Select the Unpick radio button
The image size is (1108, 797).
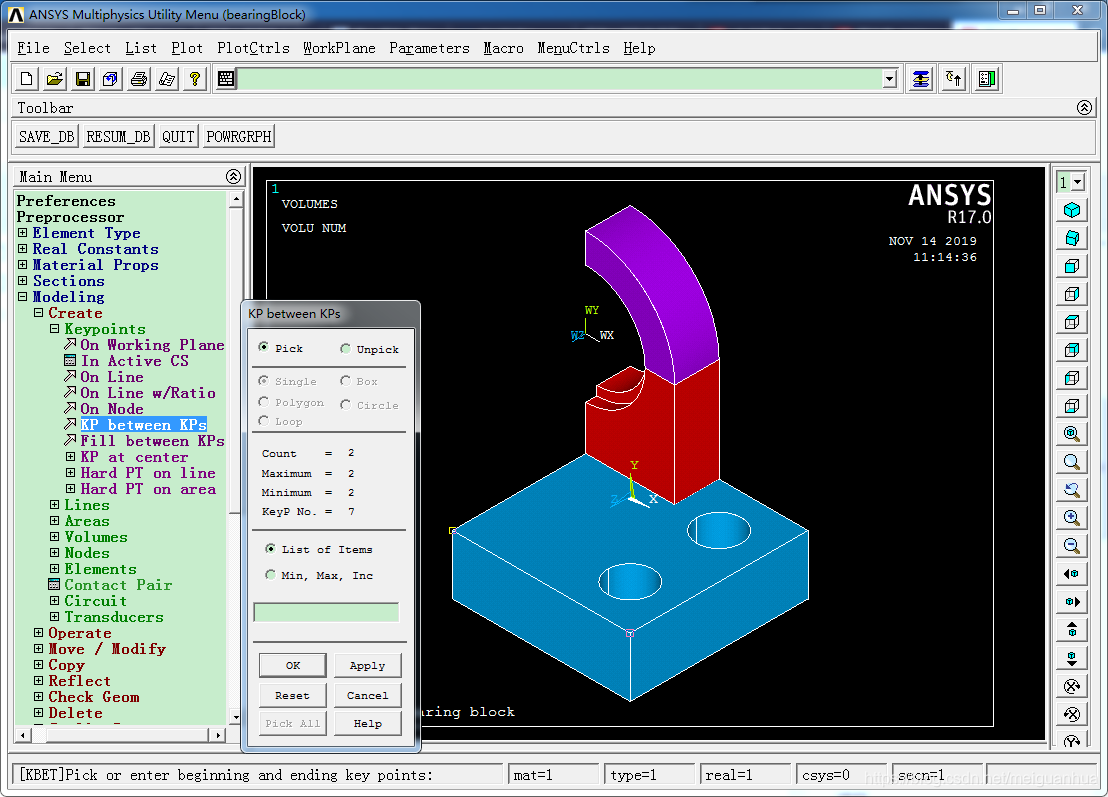346,348
